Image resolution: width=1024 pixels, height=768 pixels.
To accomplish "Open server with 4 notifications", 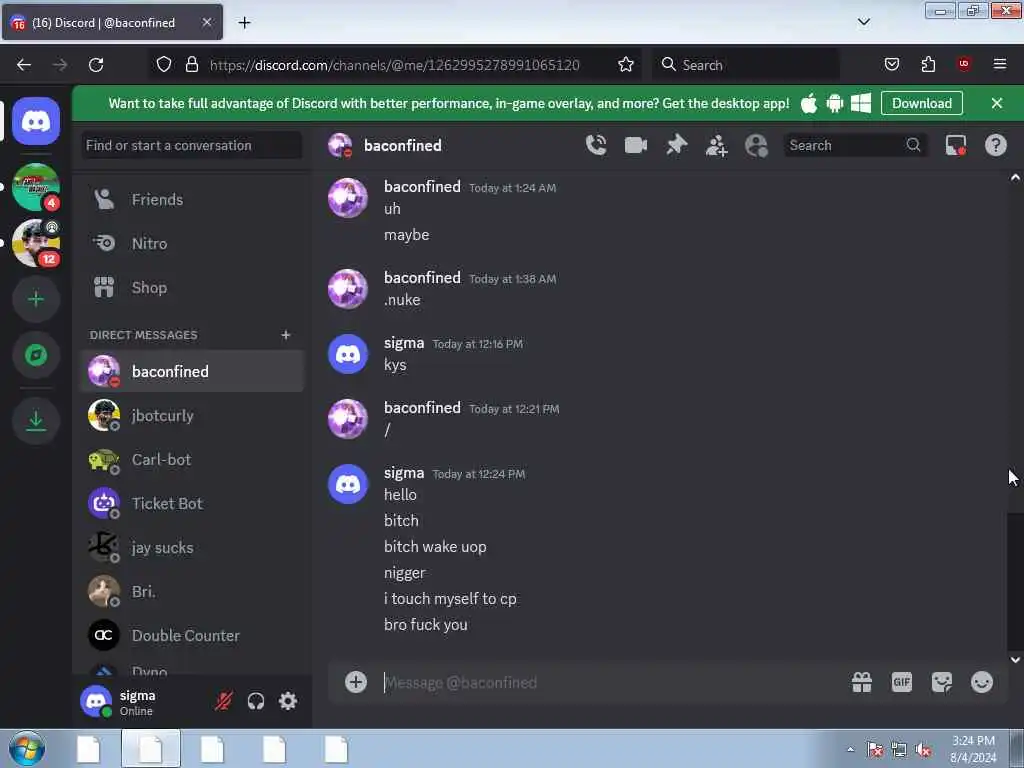I will point(36,187).
